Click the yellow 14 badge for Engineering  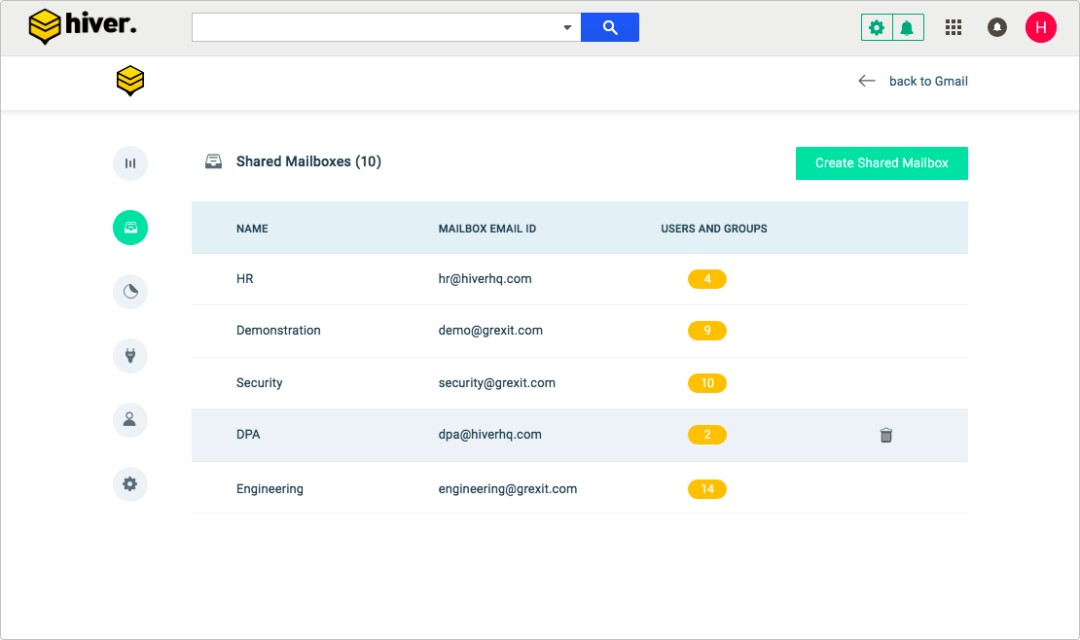point(707,489)
